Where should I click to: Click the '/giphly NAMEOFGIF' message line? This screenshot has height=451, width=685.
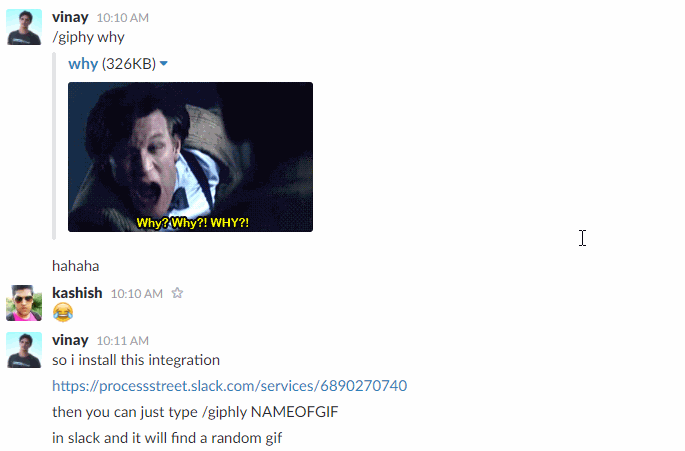pos(195,412)
